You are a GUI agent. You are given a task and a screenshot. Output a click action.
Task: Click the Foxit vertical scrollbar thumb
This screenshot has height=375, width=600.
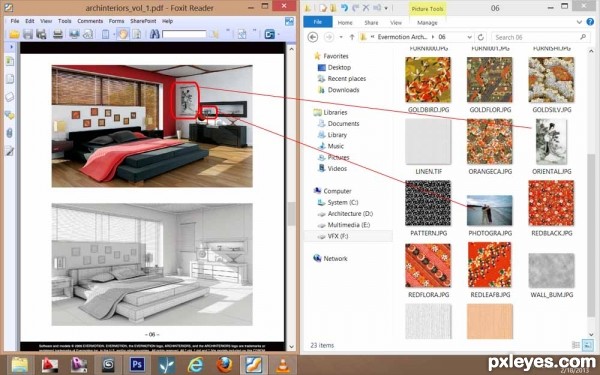pyautogui.click(x=291, y=214)
